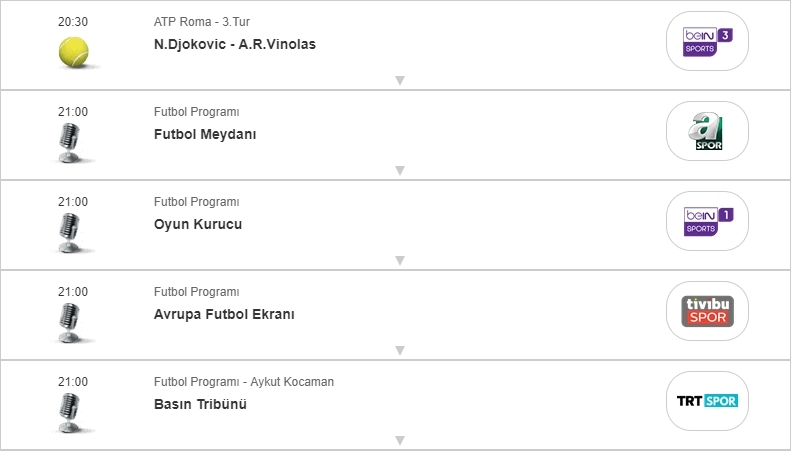Viewport: 793px width, 451px height.
Task: Expand the Oyun Kurucu row details arrow
Action: pyautogui.click(x=399, y=261)
